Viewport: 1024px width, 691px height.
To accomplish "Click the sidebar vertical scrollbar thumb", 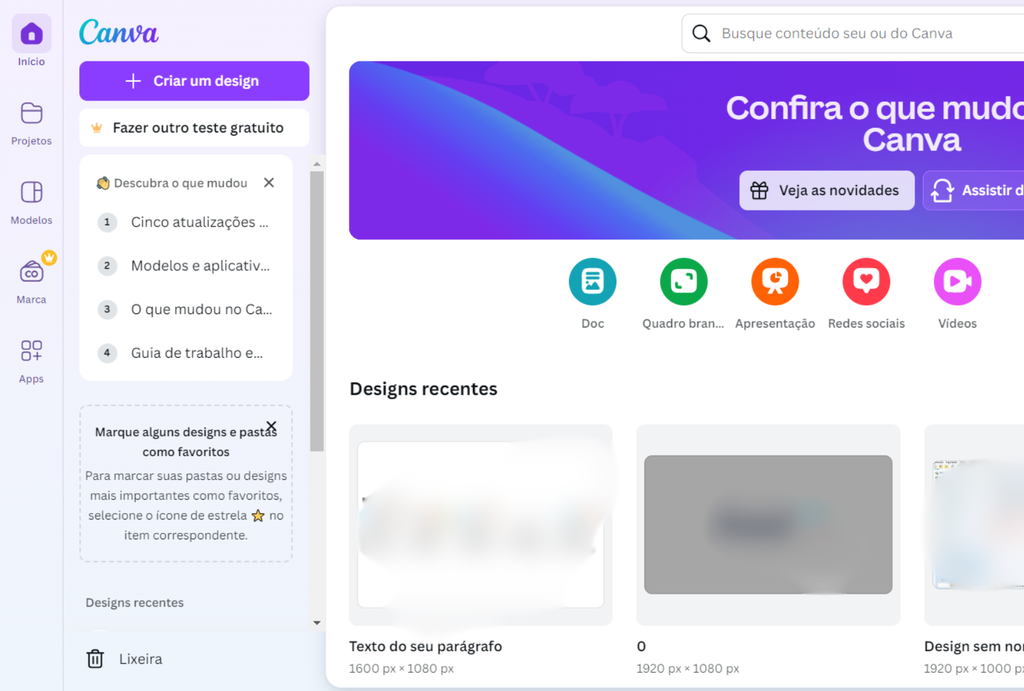I will coord(317,311).
